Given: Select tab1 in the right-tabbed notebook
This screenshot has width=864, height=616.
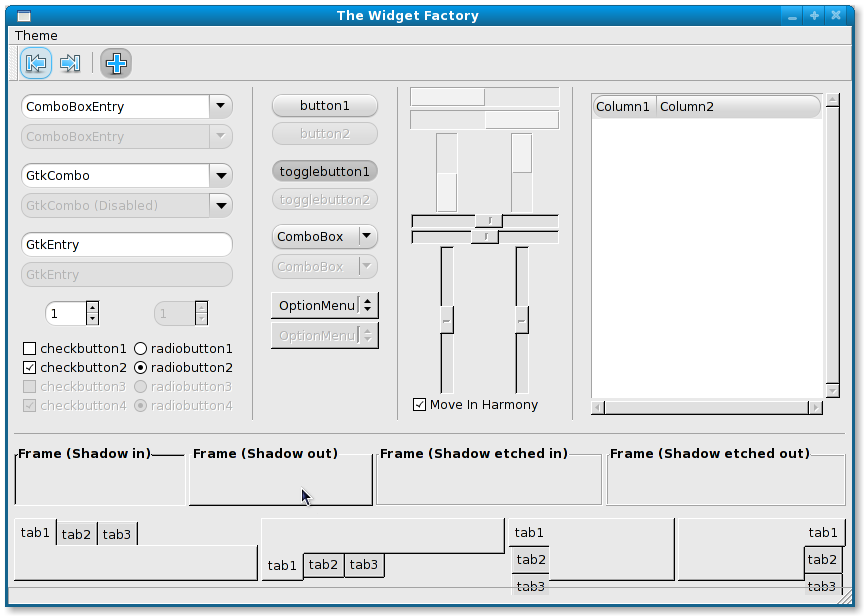Looking at the screenshot, I should (823, 532).
